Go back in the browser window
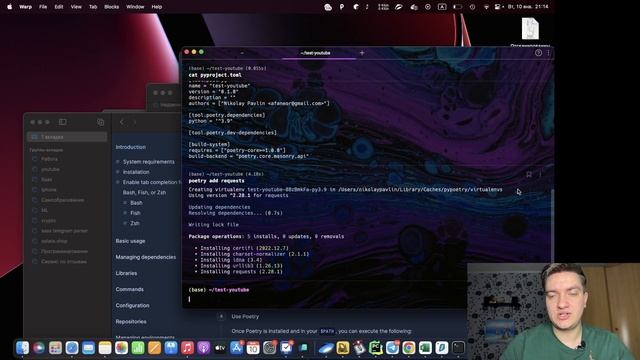640x360 pixels. (x=122, y=122)
